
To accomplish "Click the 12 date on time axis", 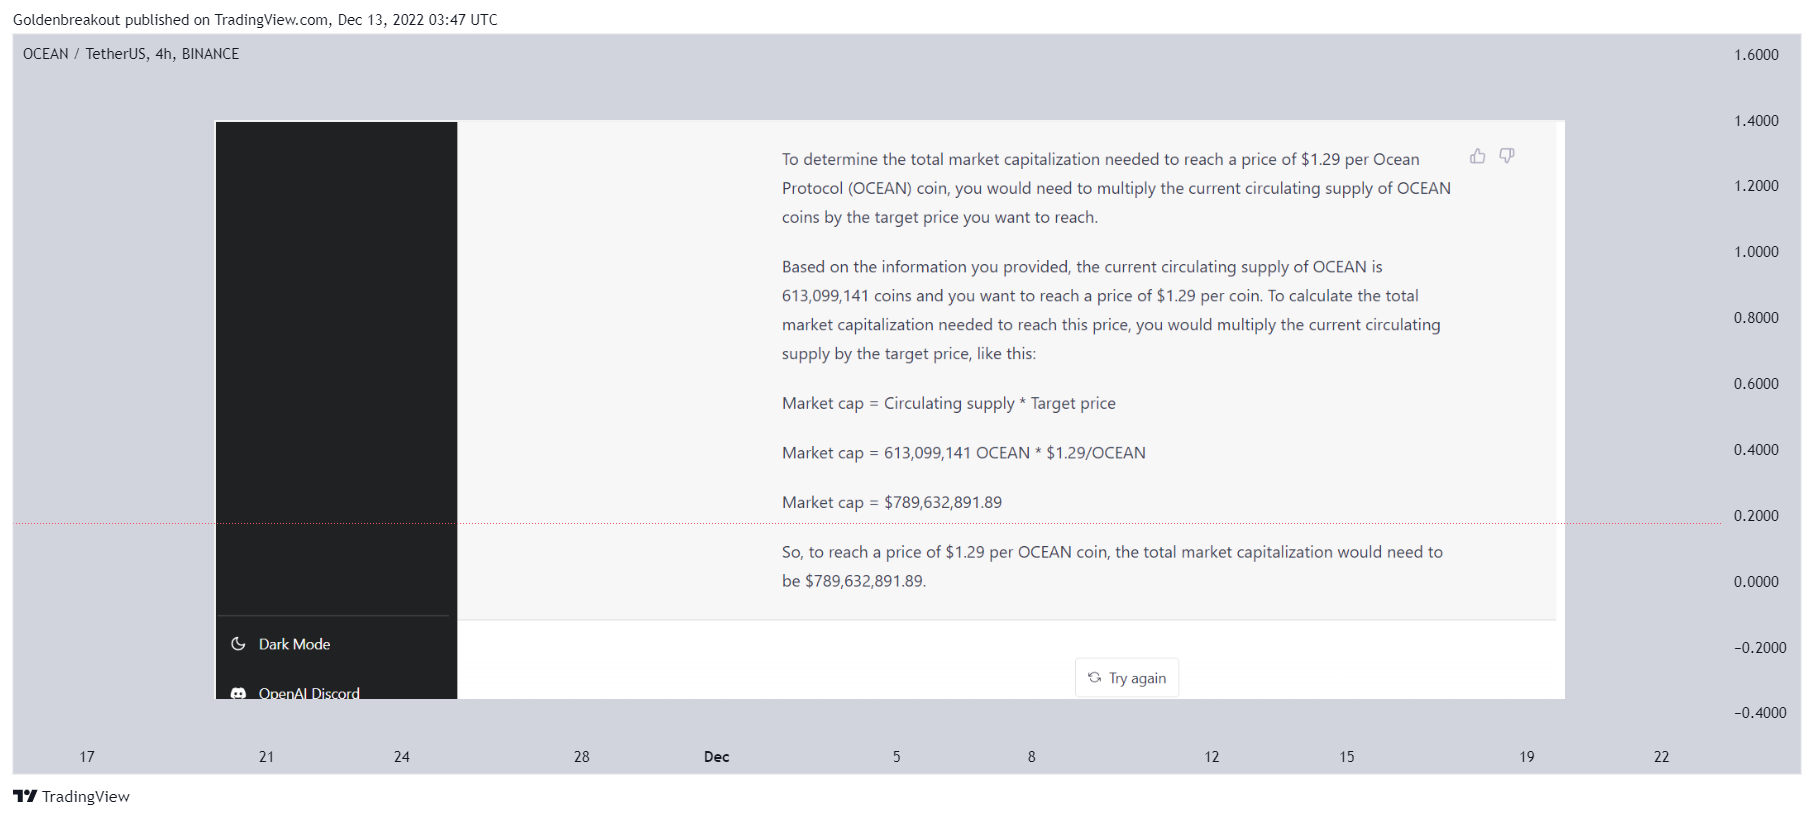I will click(1211, 757).
